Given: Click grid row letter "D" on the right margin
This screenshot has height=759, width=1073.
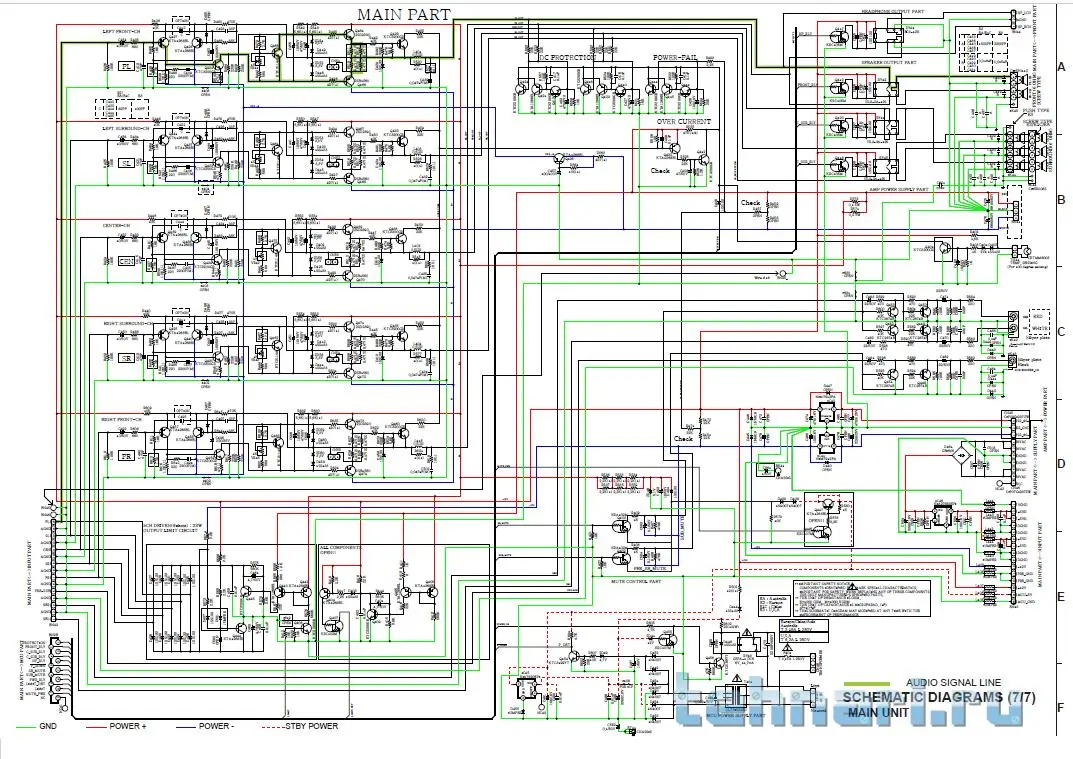Looking at the screenshot, I should pyautogui.click(x=1061, y=464).
